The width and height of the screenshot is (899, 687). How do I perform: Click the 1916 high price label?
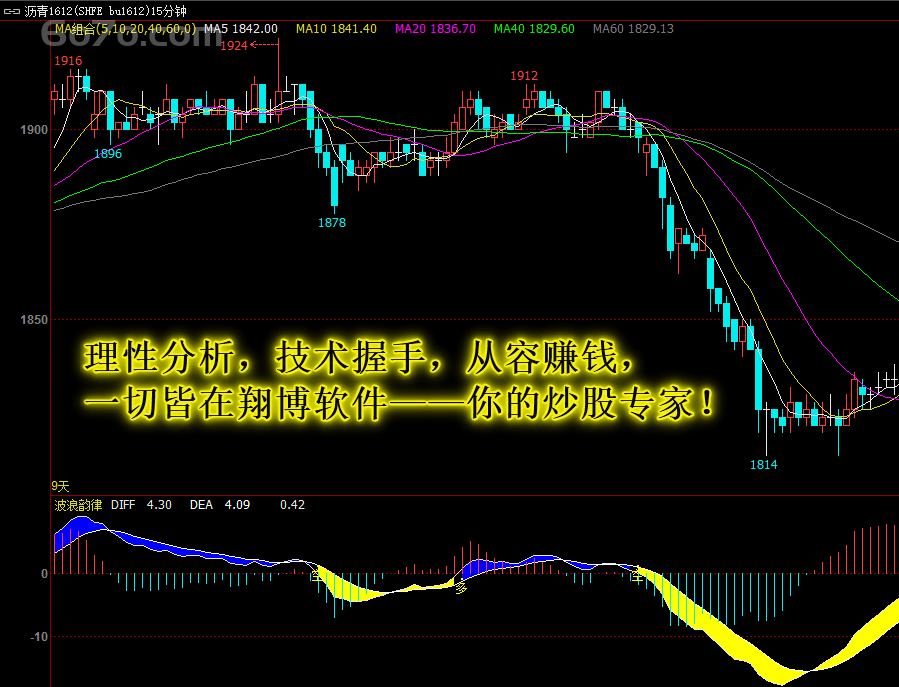(68, 61)
